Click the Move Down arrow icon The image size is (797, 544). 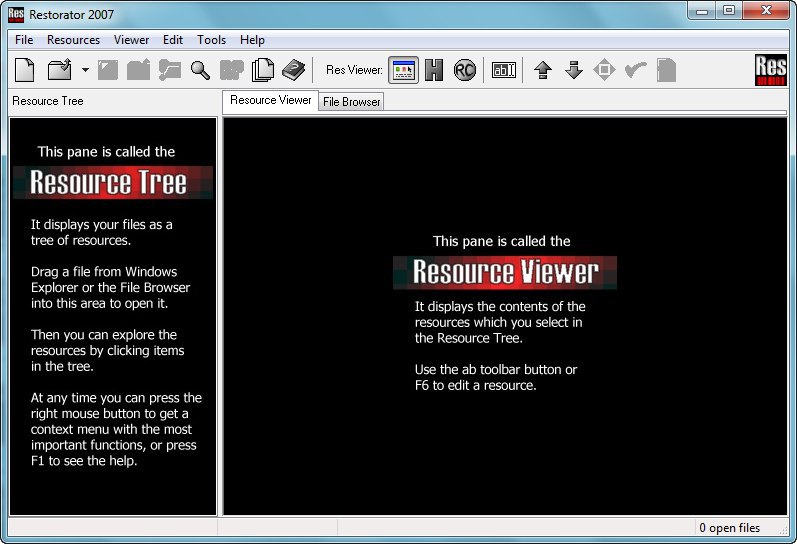click(574, 70)
